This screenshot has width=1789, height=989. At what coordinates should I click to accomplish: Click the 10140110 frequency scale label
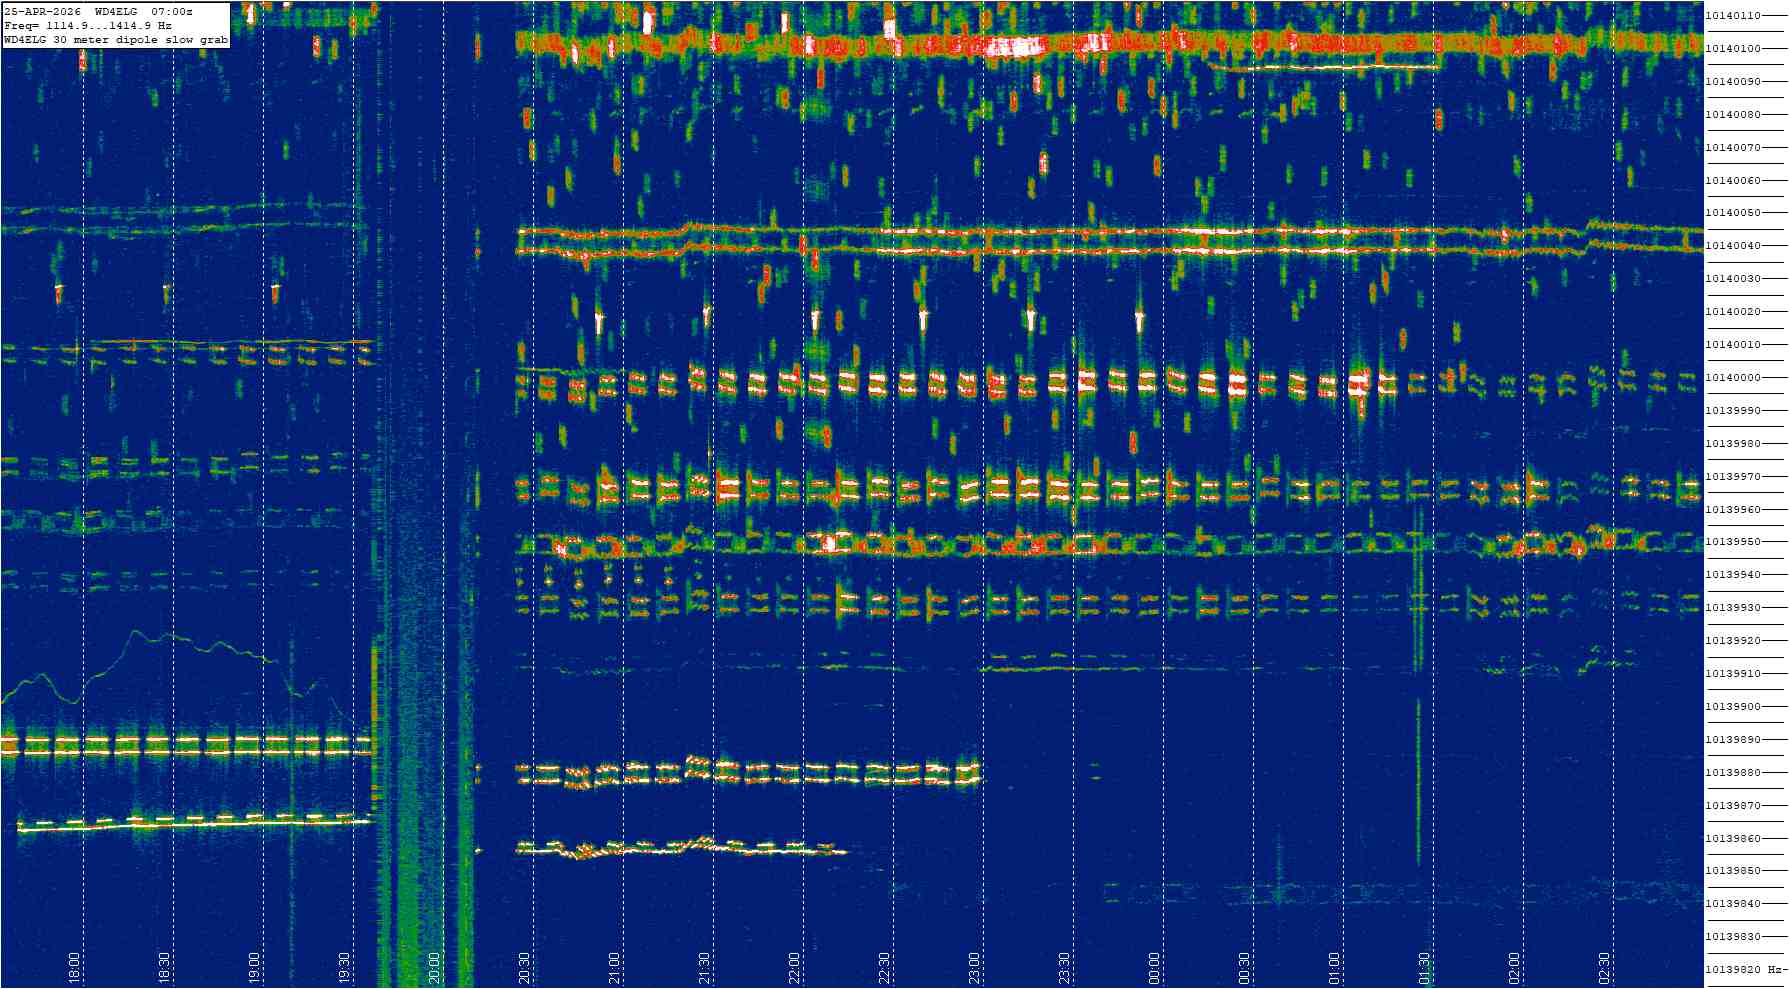click(x=1733, y=16)
